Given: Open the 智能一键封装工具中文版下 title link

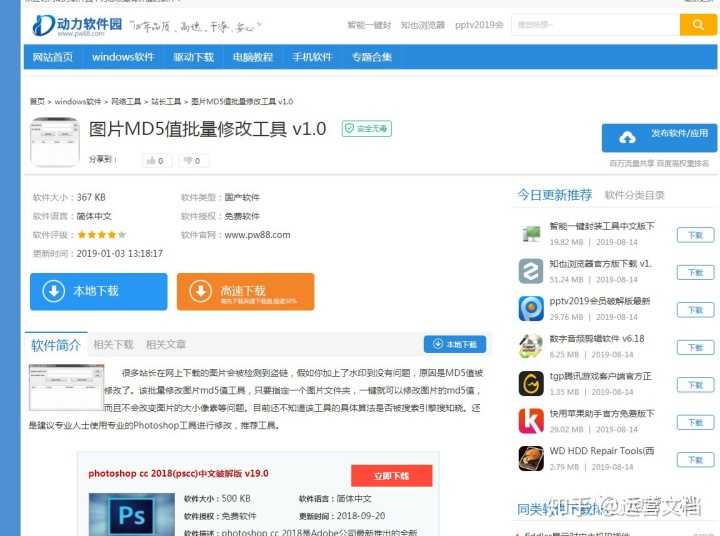Looking at the screenshot, I should pyautogui.click(x=602, y=226).
